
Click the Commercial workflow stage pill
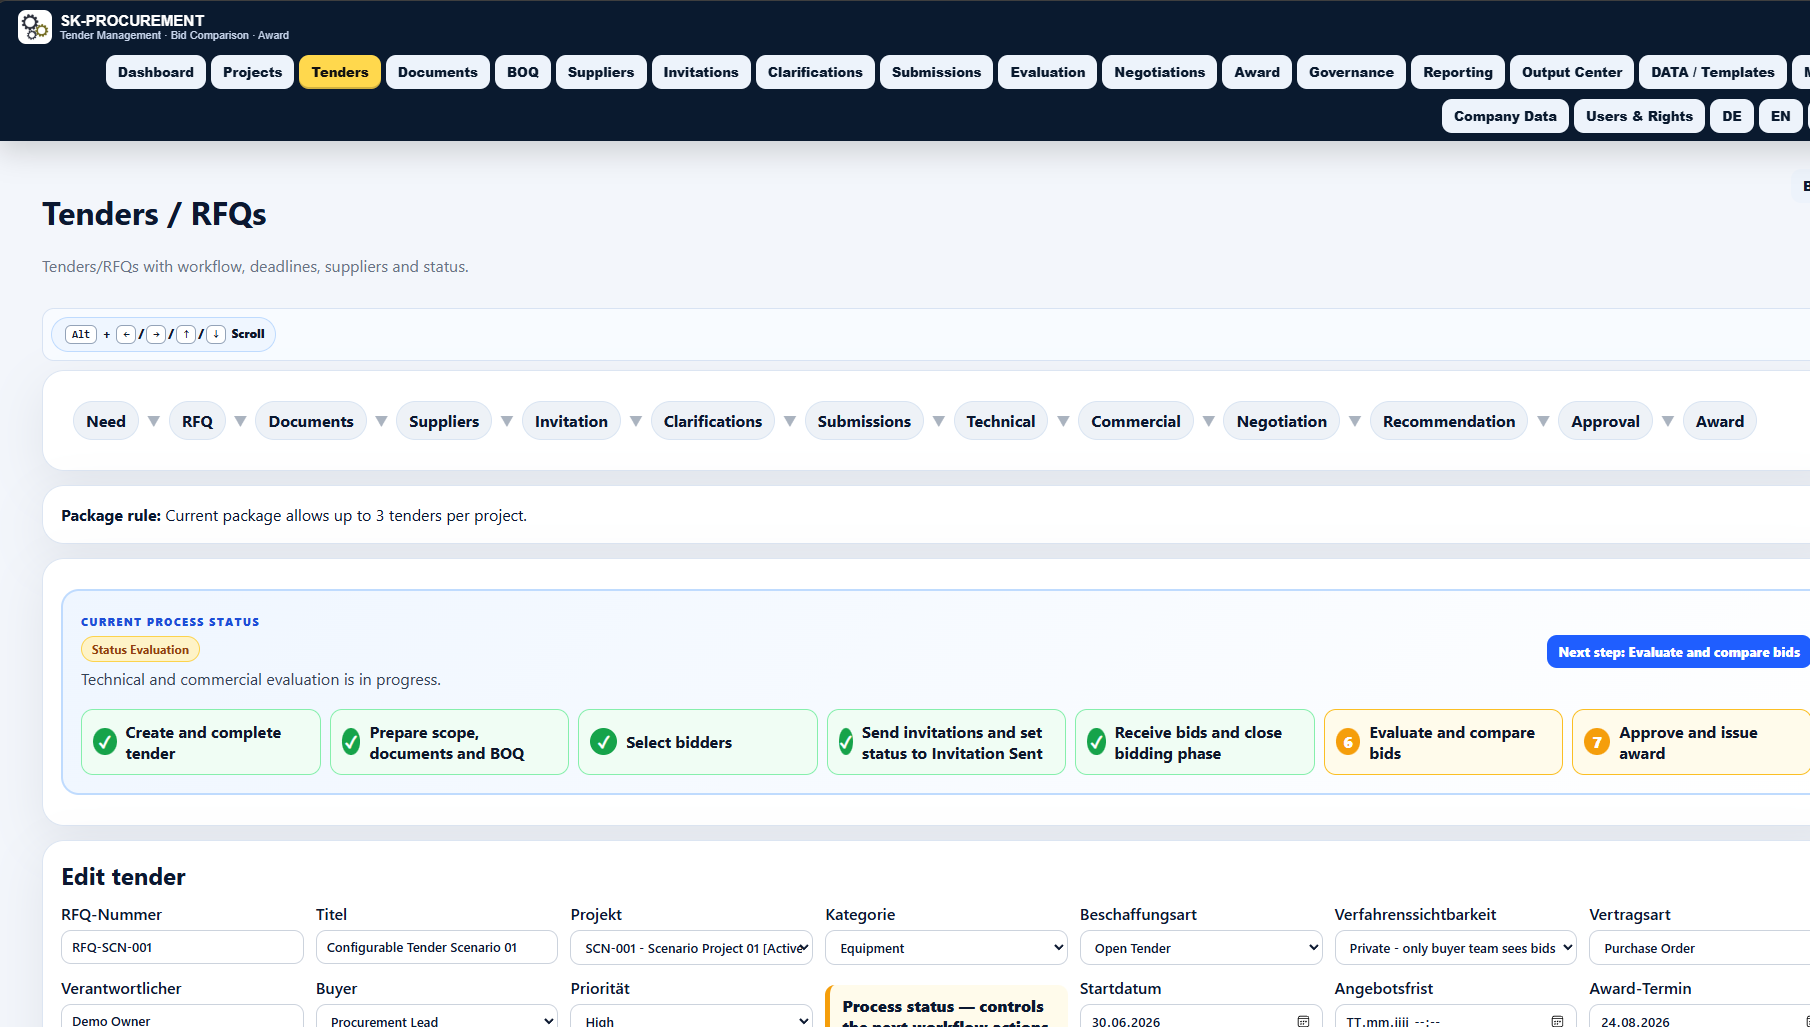click(x=1136, y=421)
